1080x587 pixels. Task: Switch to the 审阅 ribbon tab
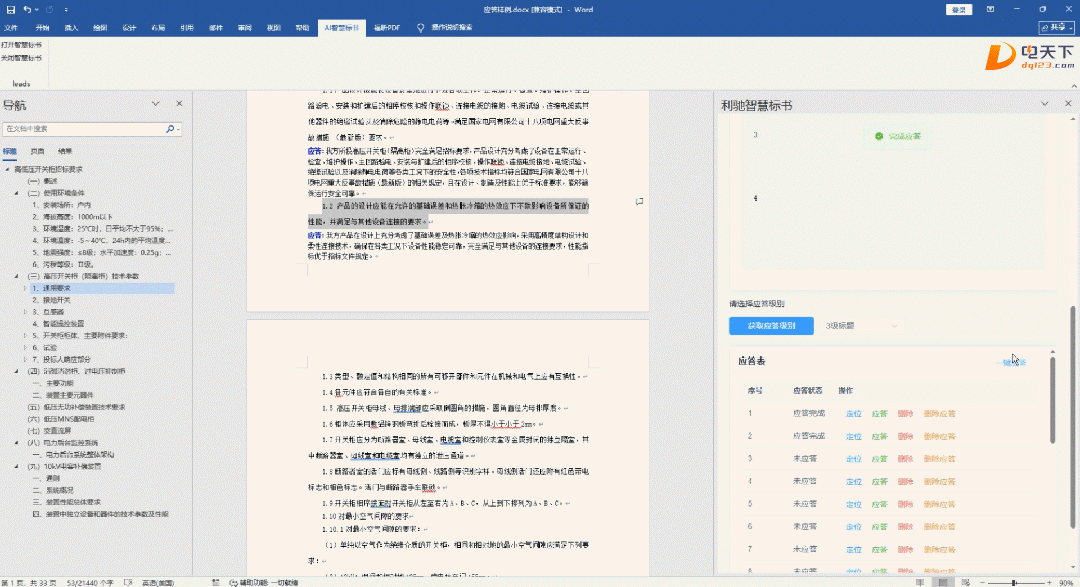point(245,28)
